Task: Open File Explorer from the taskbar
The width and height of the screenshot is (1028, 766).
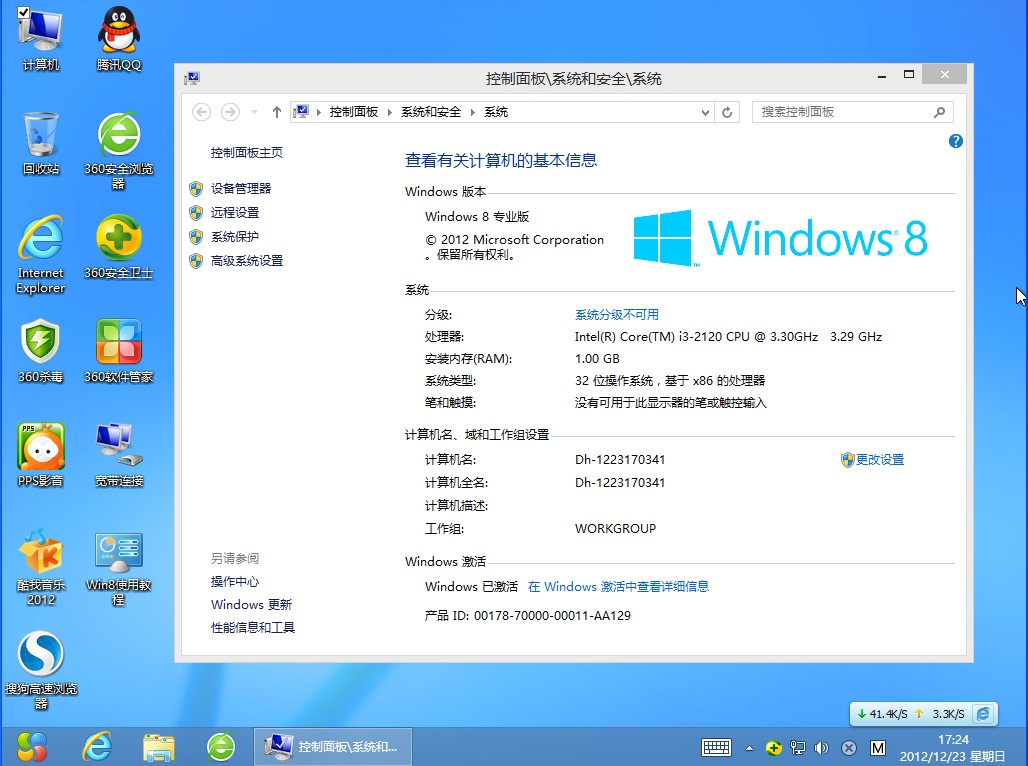Action: (159, 747)
